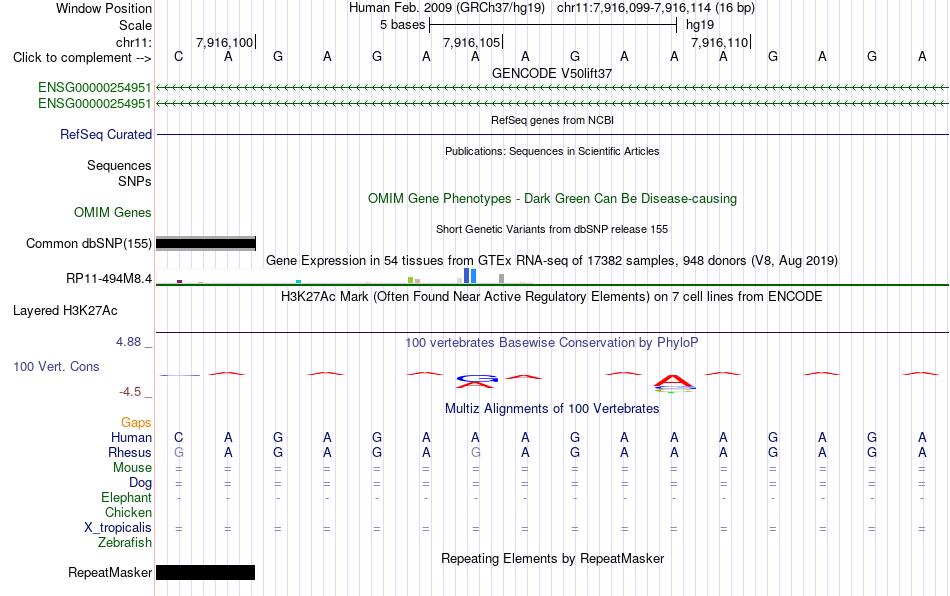The image size is (950, 596).
Task: Click 'Repeating Elements by RepeatMasker' title
Action: pyautogui.click(x=552, y=558)
